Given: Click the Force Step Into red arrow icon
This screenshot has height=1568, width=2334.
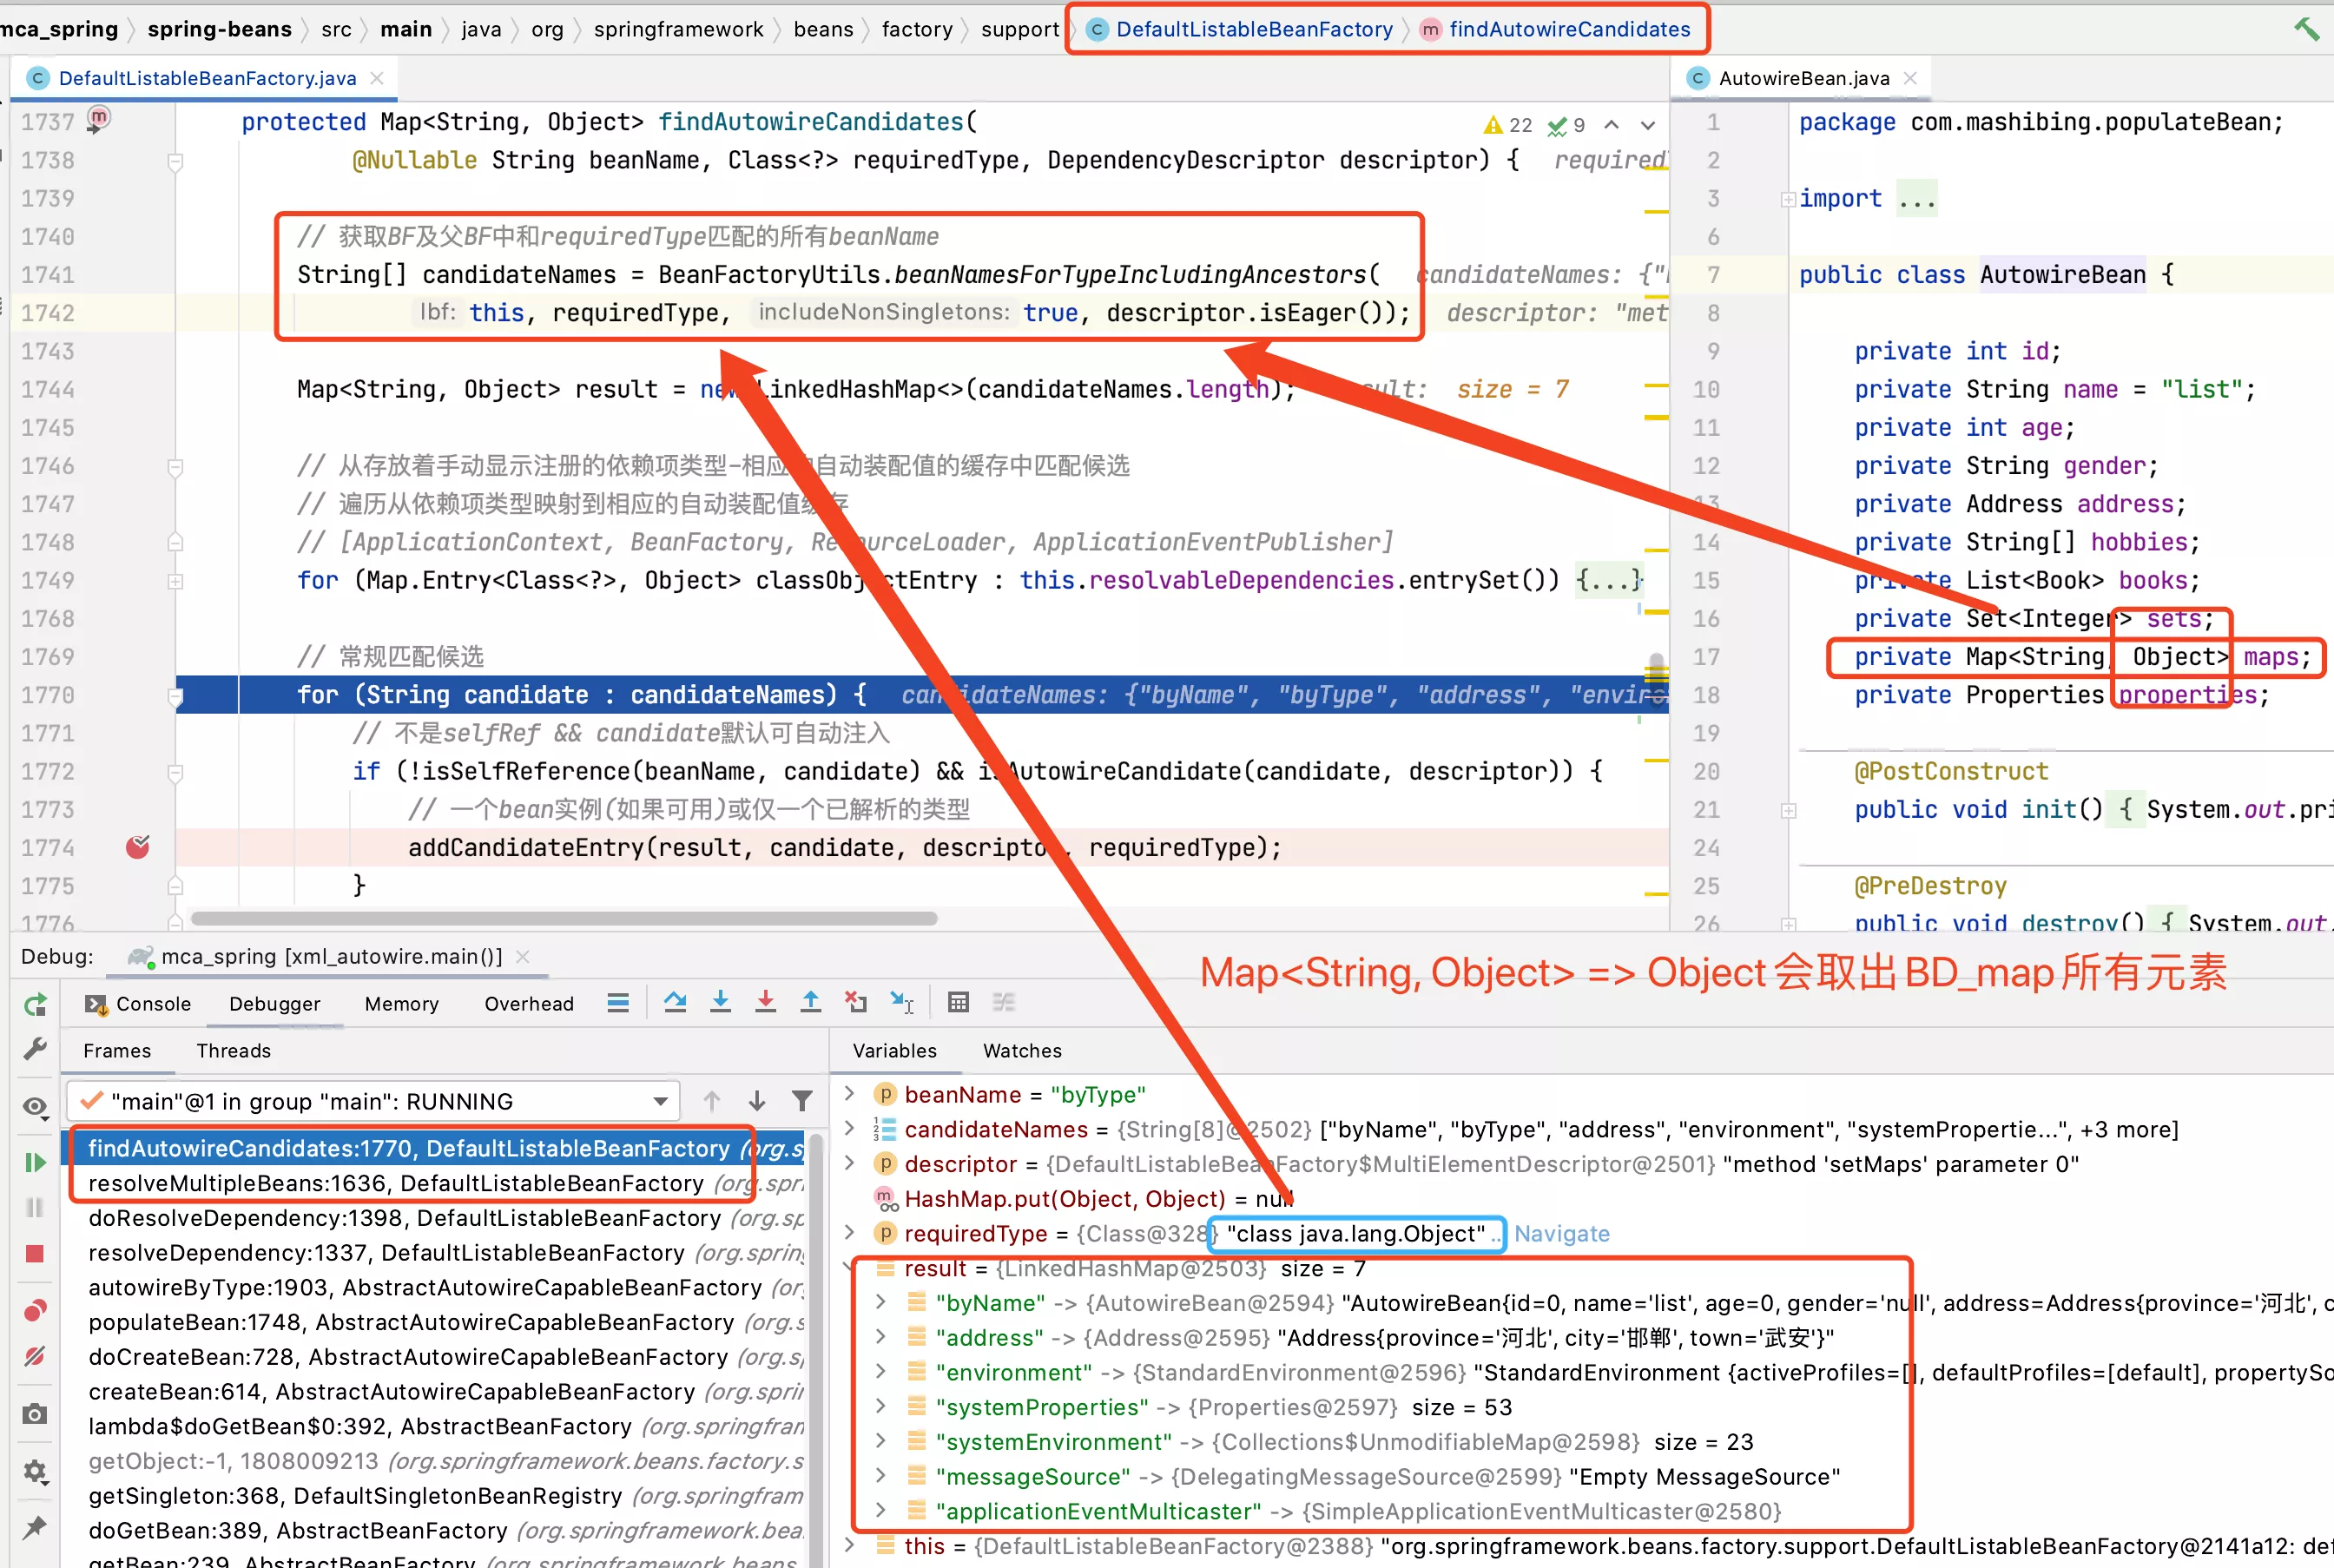Looking at the screenshot, I should pos(766,1002).
